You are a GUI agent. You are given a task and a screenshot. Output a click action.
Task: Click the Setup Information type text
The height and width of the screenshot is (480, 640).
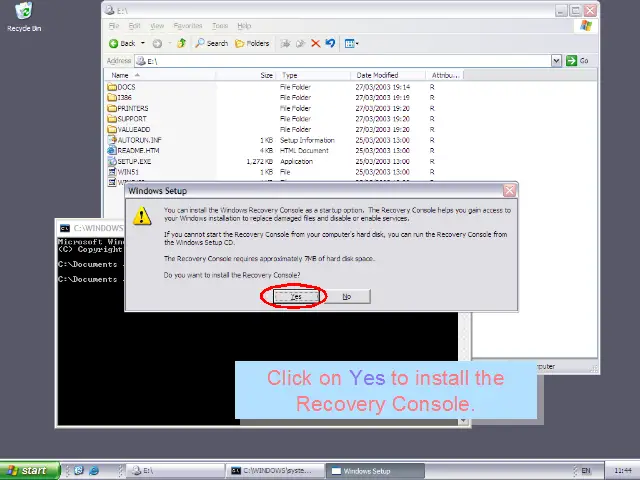pos(307,140)
